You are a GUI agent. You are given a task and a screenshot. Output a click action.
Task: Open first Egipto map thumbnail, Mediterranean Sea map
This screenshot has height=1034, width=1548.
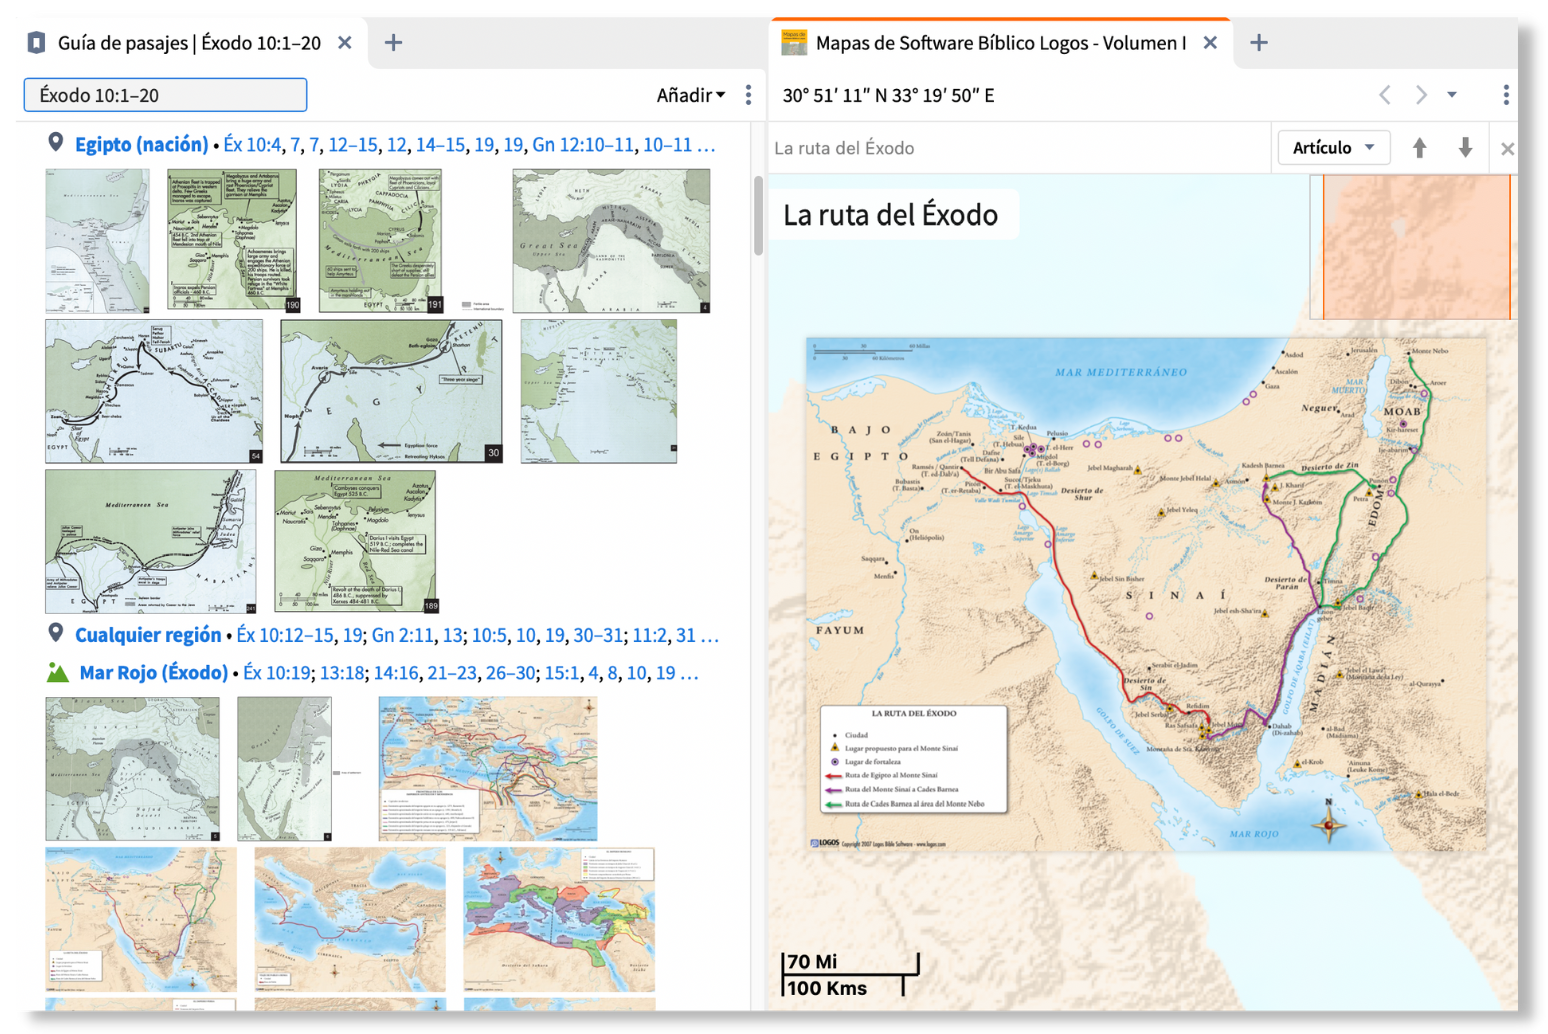[97, 241]
